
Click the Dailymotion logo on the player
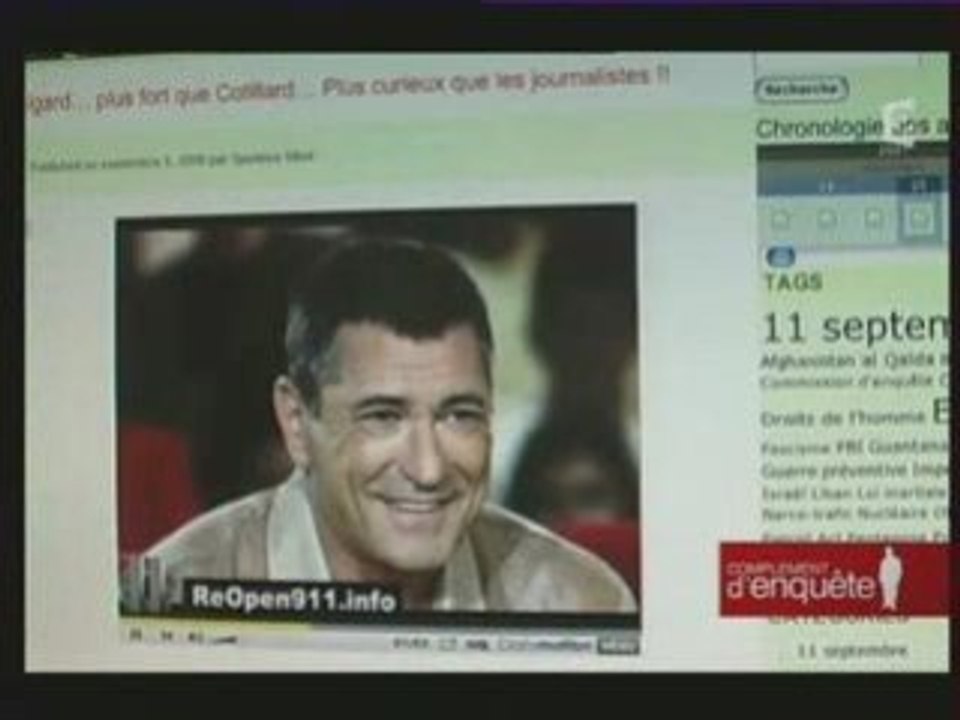click(x=544, y=645)
